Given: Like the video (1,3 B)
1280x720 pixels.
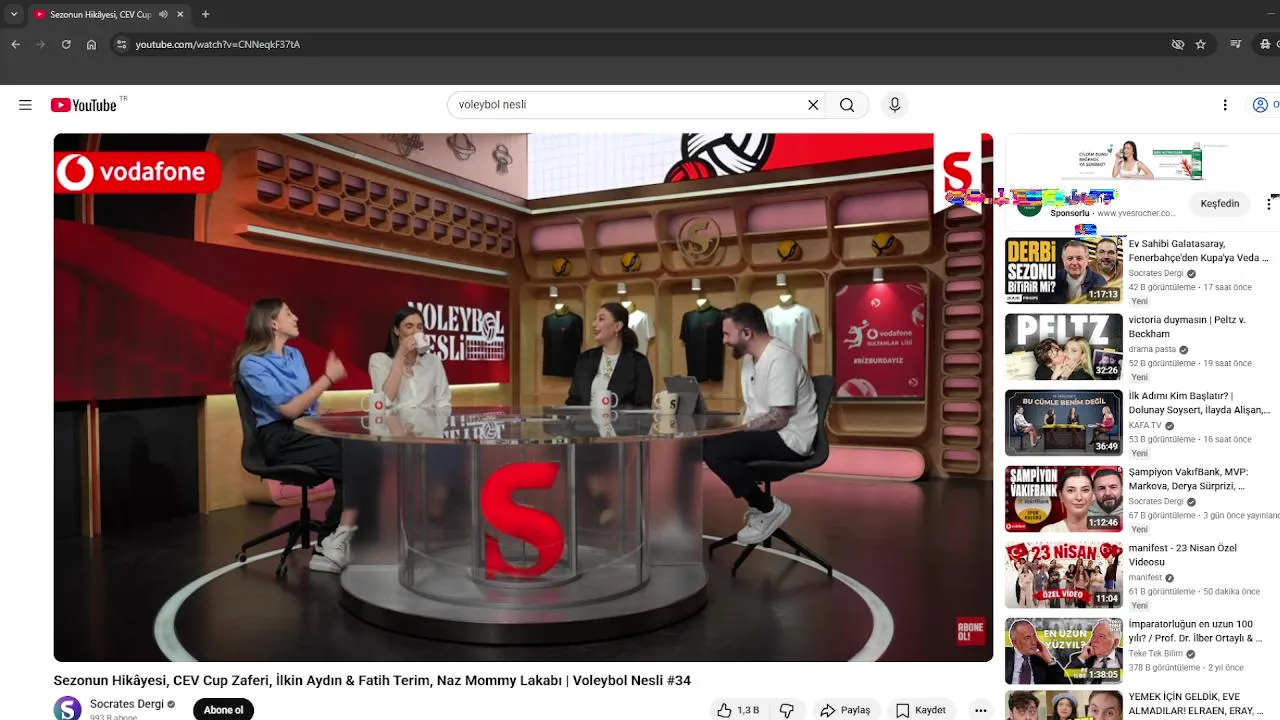Looking at the screenshot, I should pyautogui.click(x=738, y=710).
